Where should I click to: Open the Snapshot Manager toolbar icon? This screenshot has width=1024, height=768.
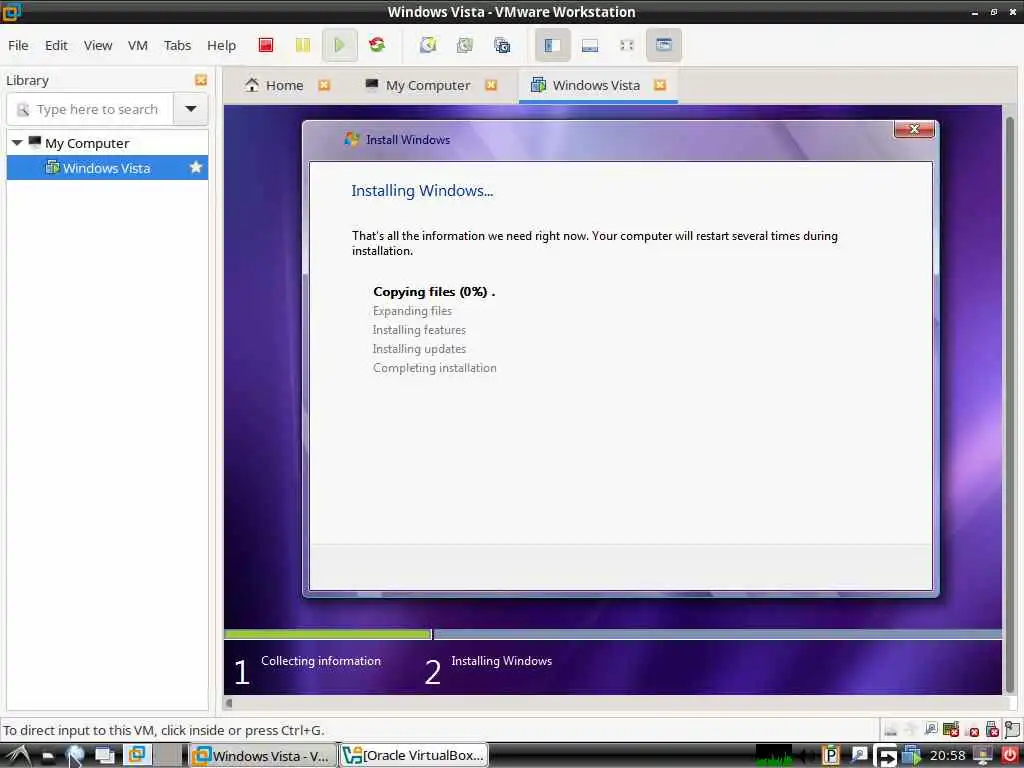point(502,45)
